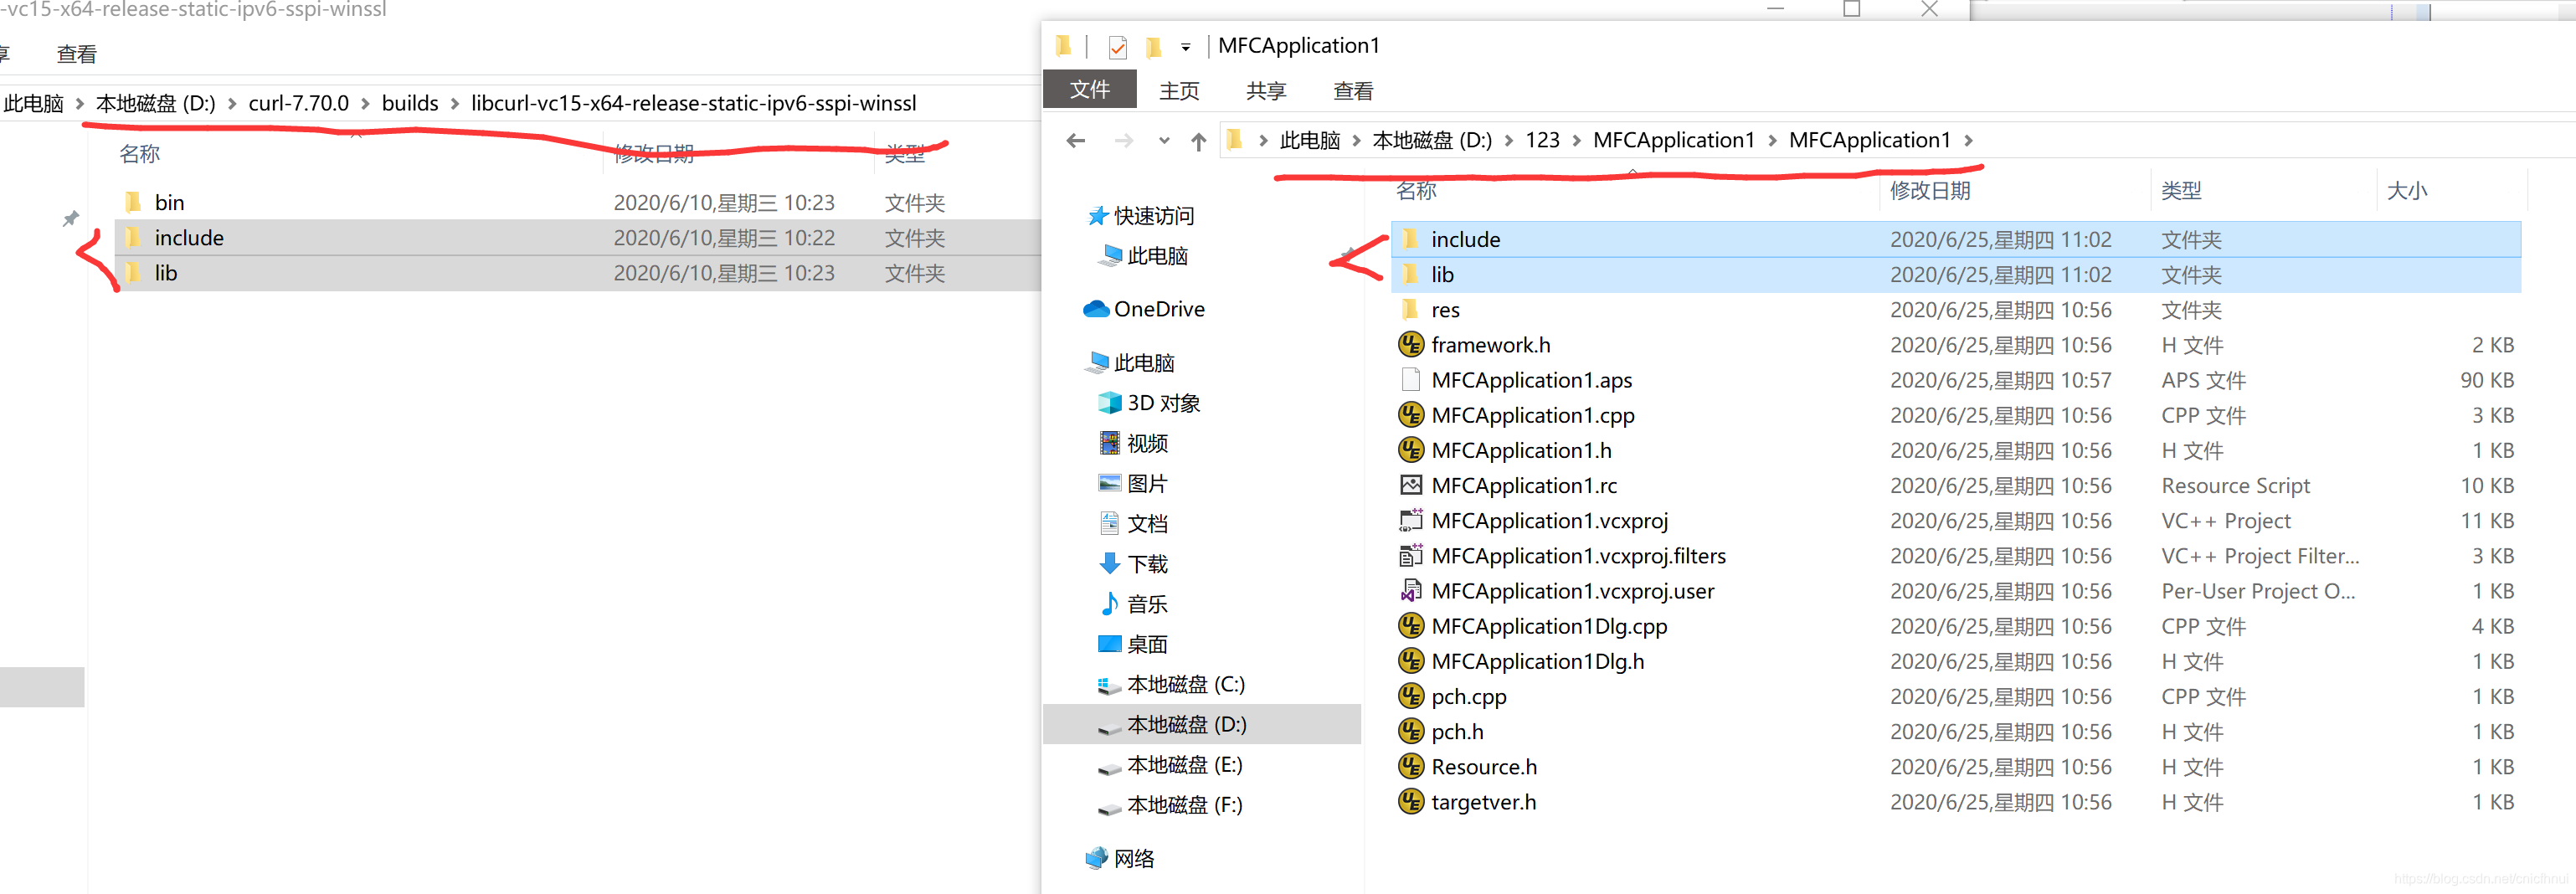Go up one folder level with Up arrow
The height and width of the screenshot is (894, 2576).
coord(1198,142)
